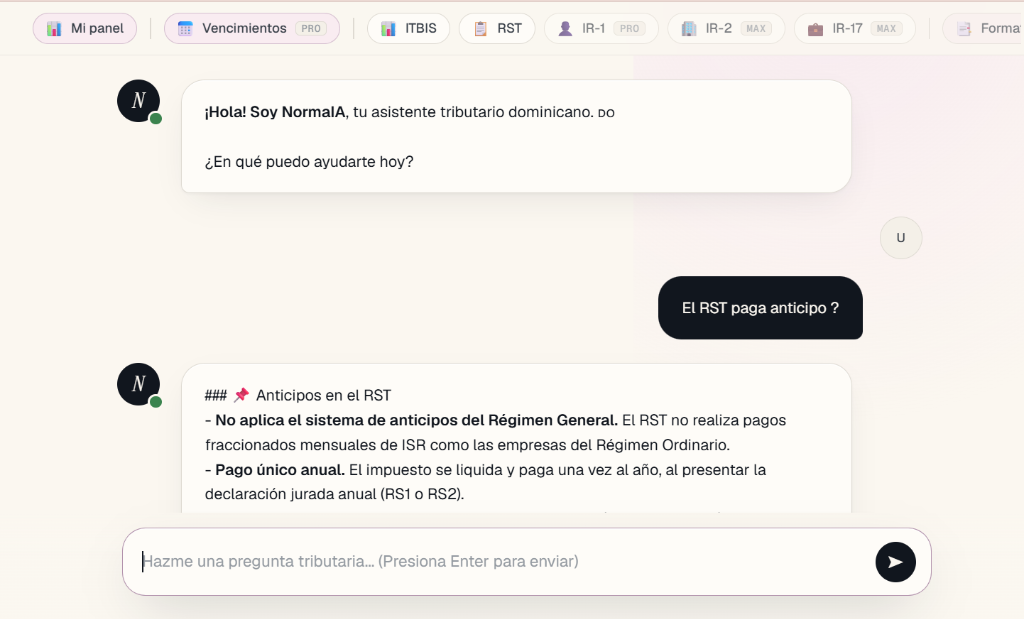Click the pushpin emoji before Anticipos heading

[x=242, y=395]
